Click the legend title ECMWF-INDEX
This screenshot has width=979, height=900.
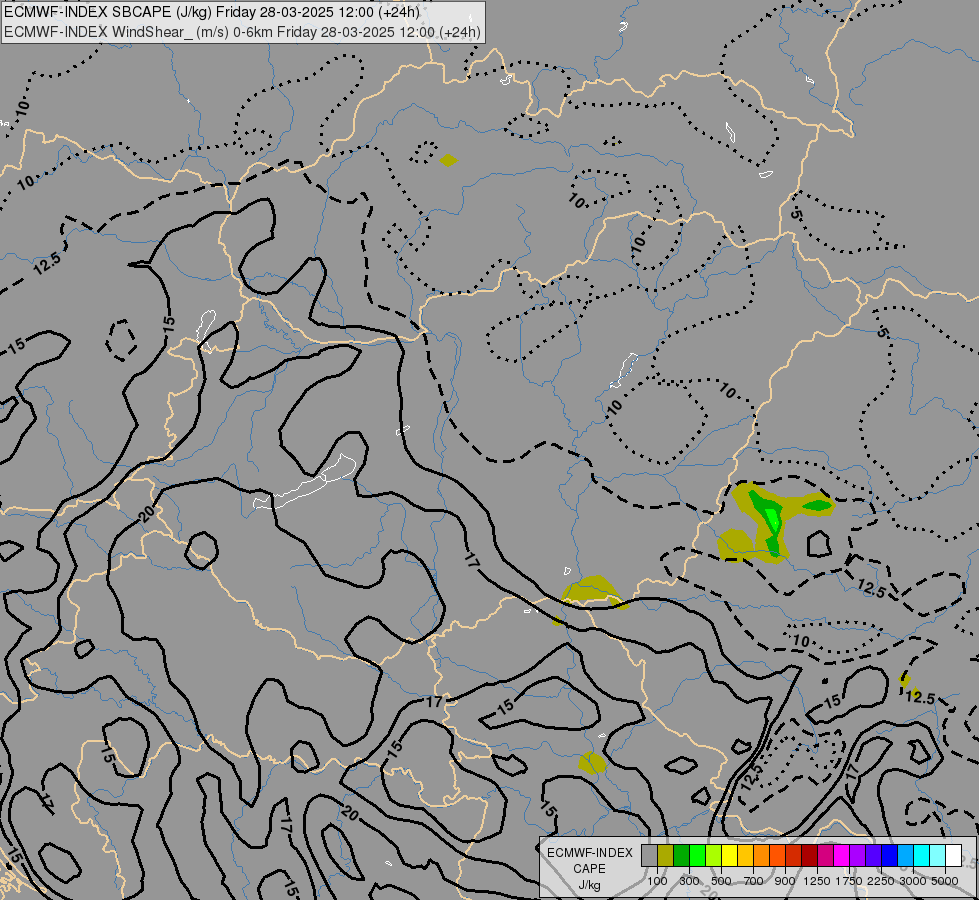coord(590,853)
